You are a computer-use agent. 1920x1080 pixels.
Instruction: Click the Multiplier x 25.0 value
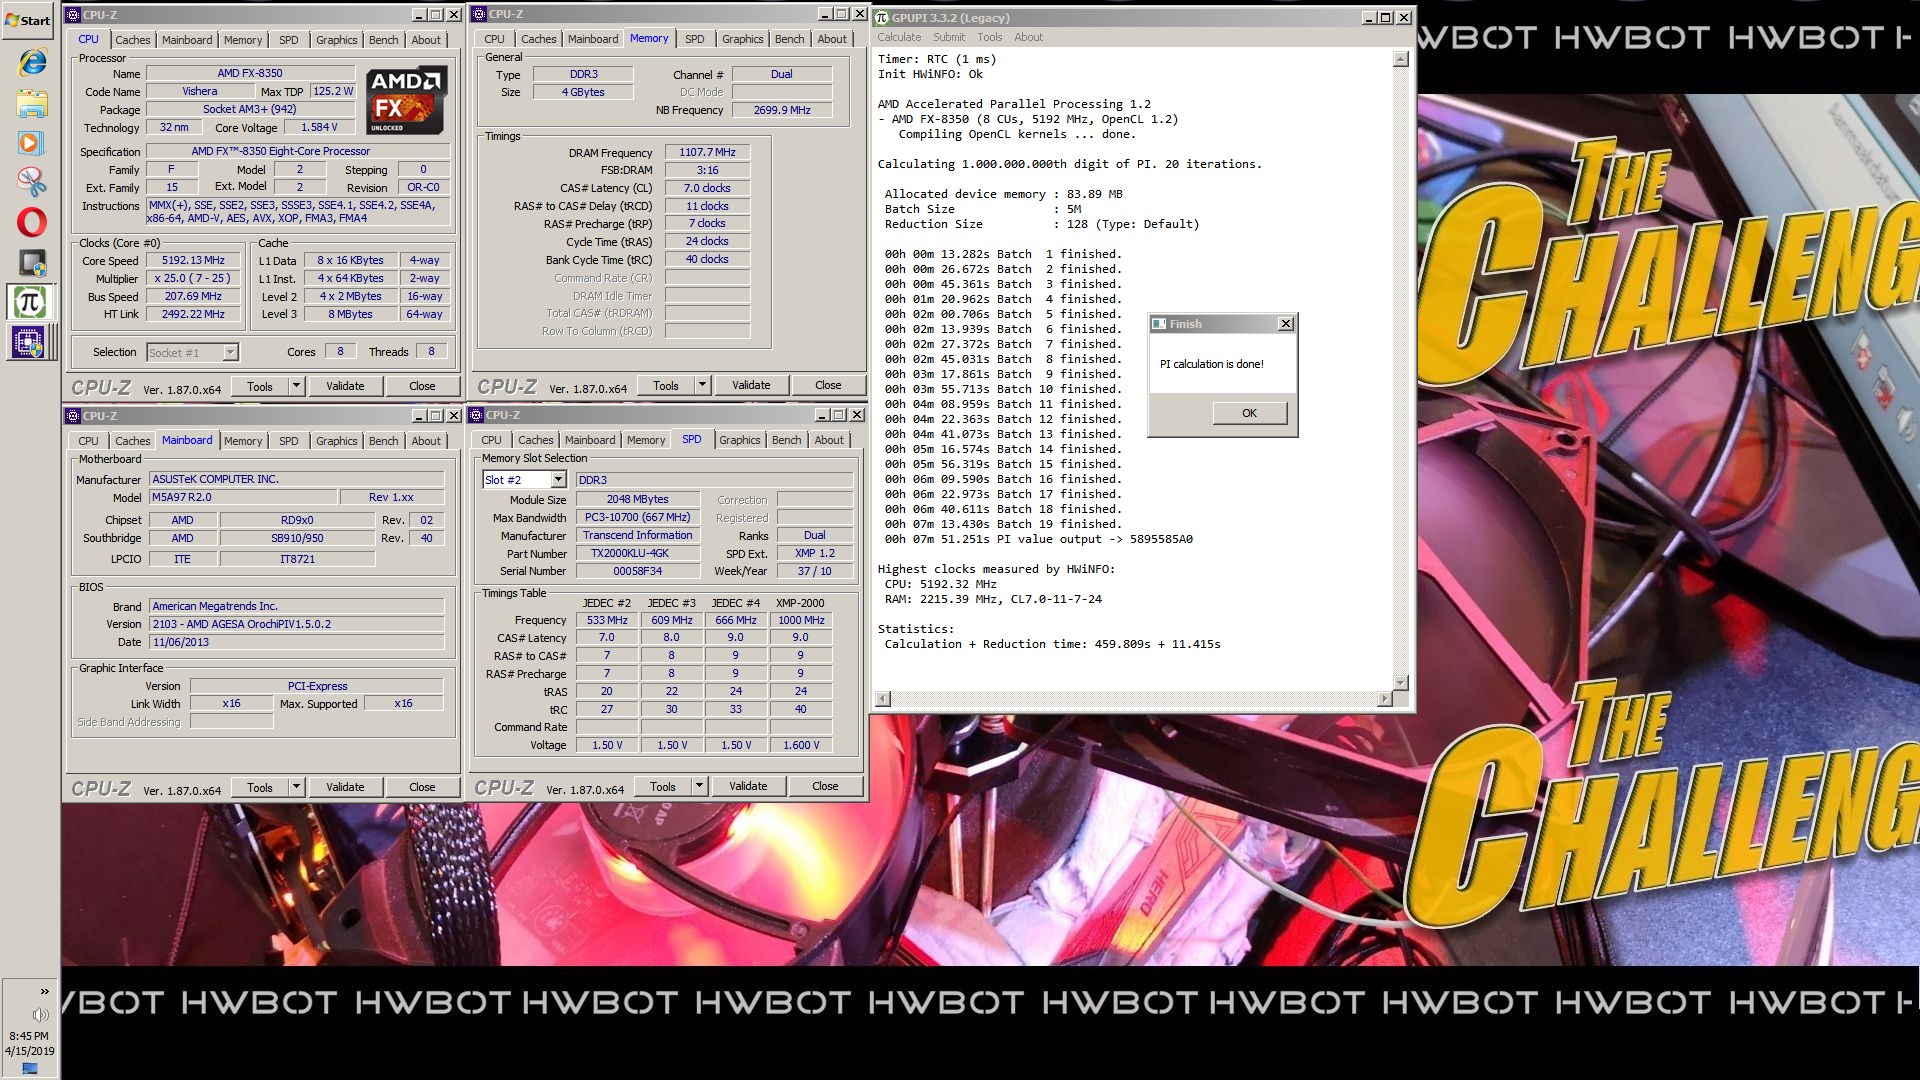(193, 278)
